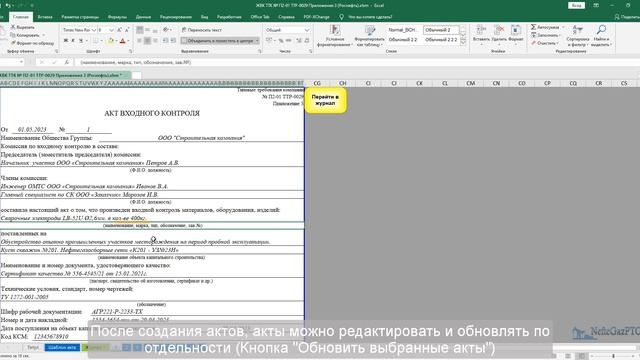Select the Обычный 2 2 2 cell style

click(441, 40)
